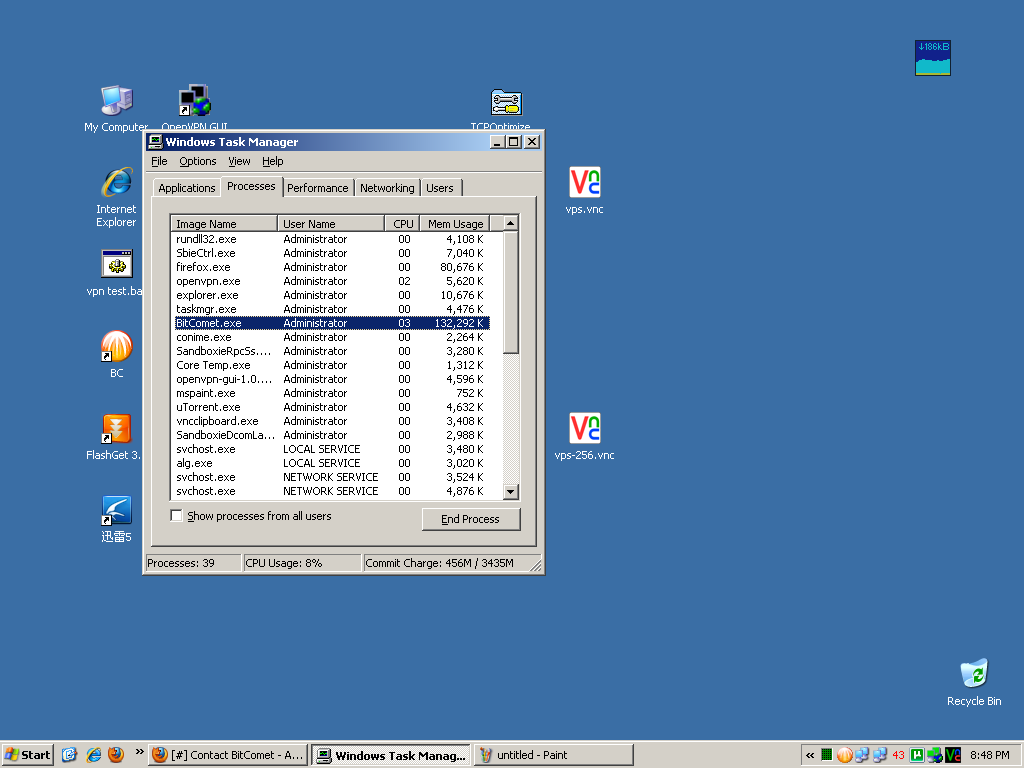Click the Task Manager title bar icon
The height and width of the screenshot is (768, 1024).
155,142
